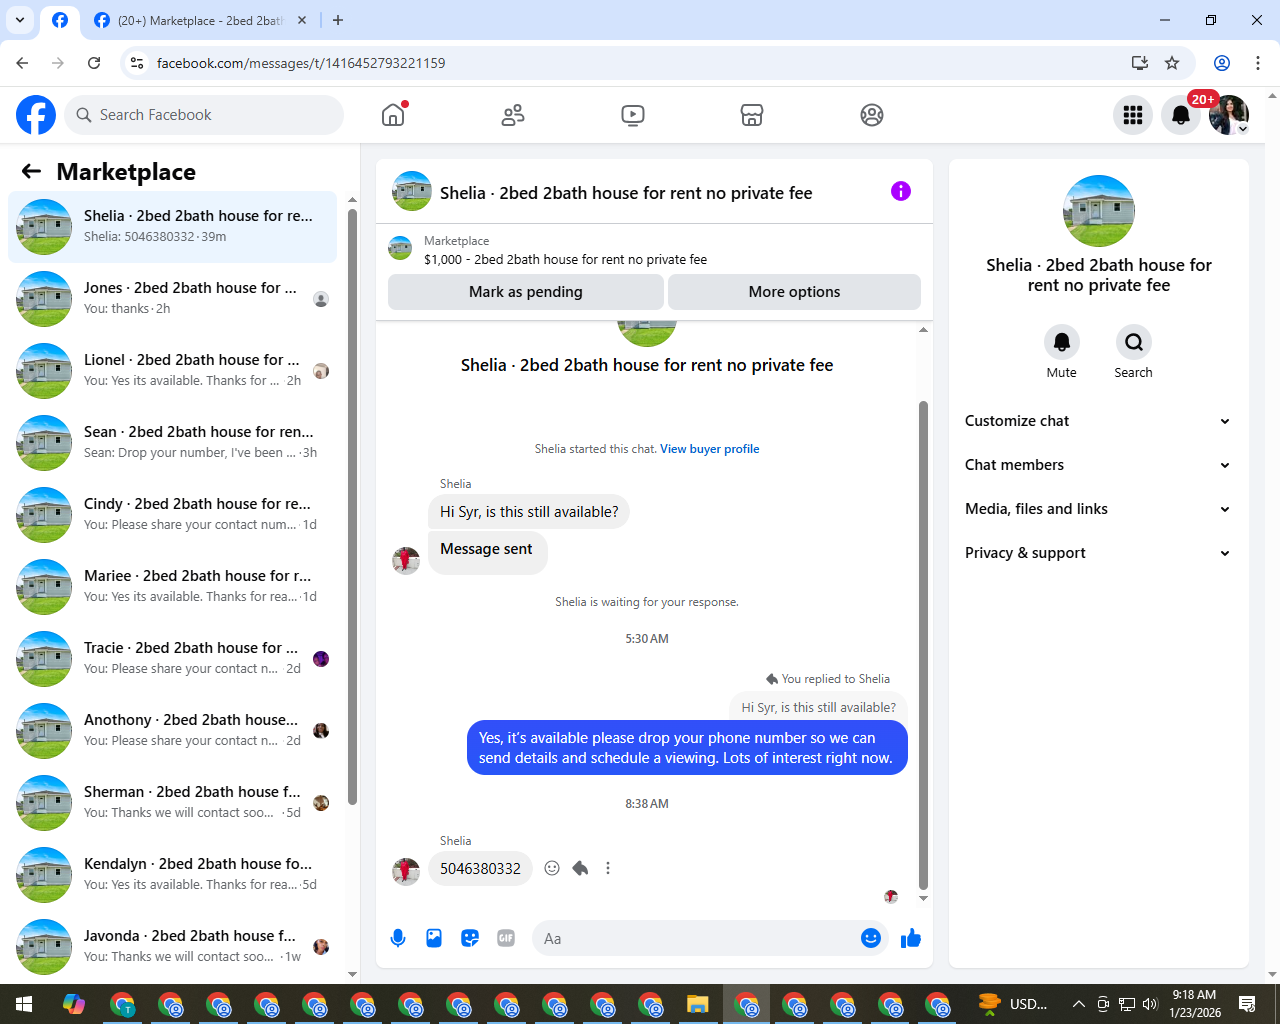The width and height of the screenshot is (1280, 1024).
Task: Select the Marketplace browser tab
Action: (200, 20)
